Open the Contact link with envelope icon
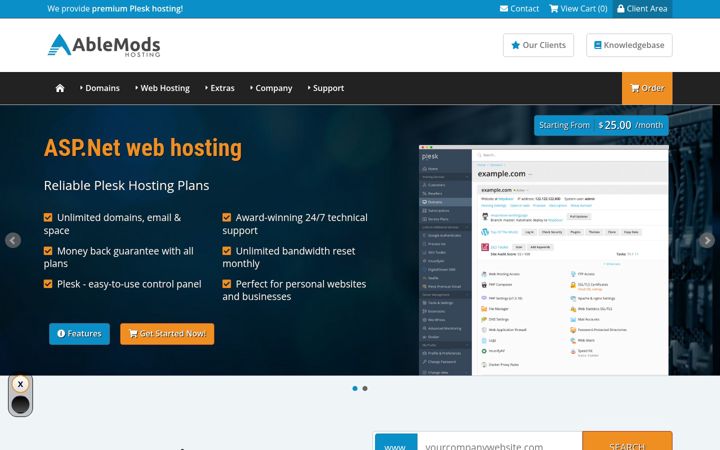This screenshot has width=720, height=450. coord(519,9)
